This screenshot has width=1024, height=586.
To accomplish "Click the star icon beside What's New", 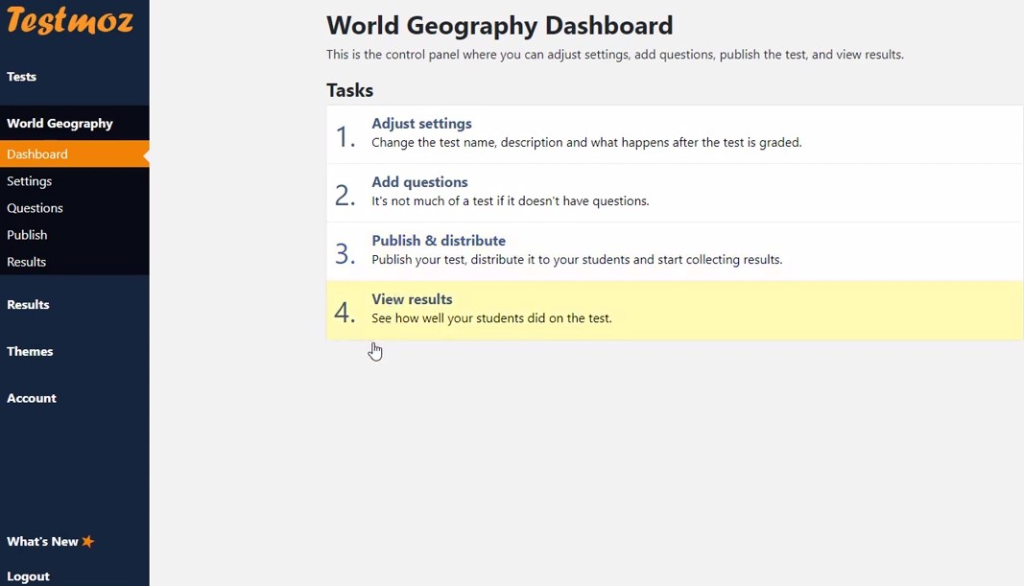I will click(88, 541).
